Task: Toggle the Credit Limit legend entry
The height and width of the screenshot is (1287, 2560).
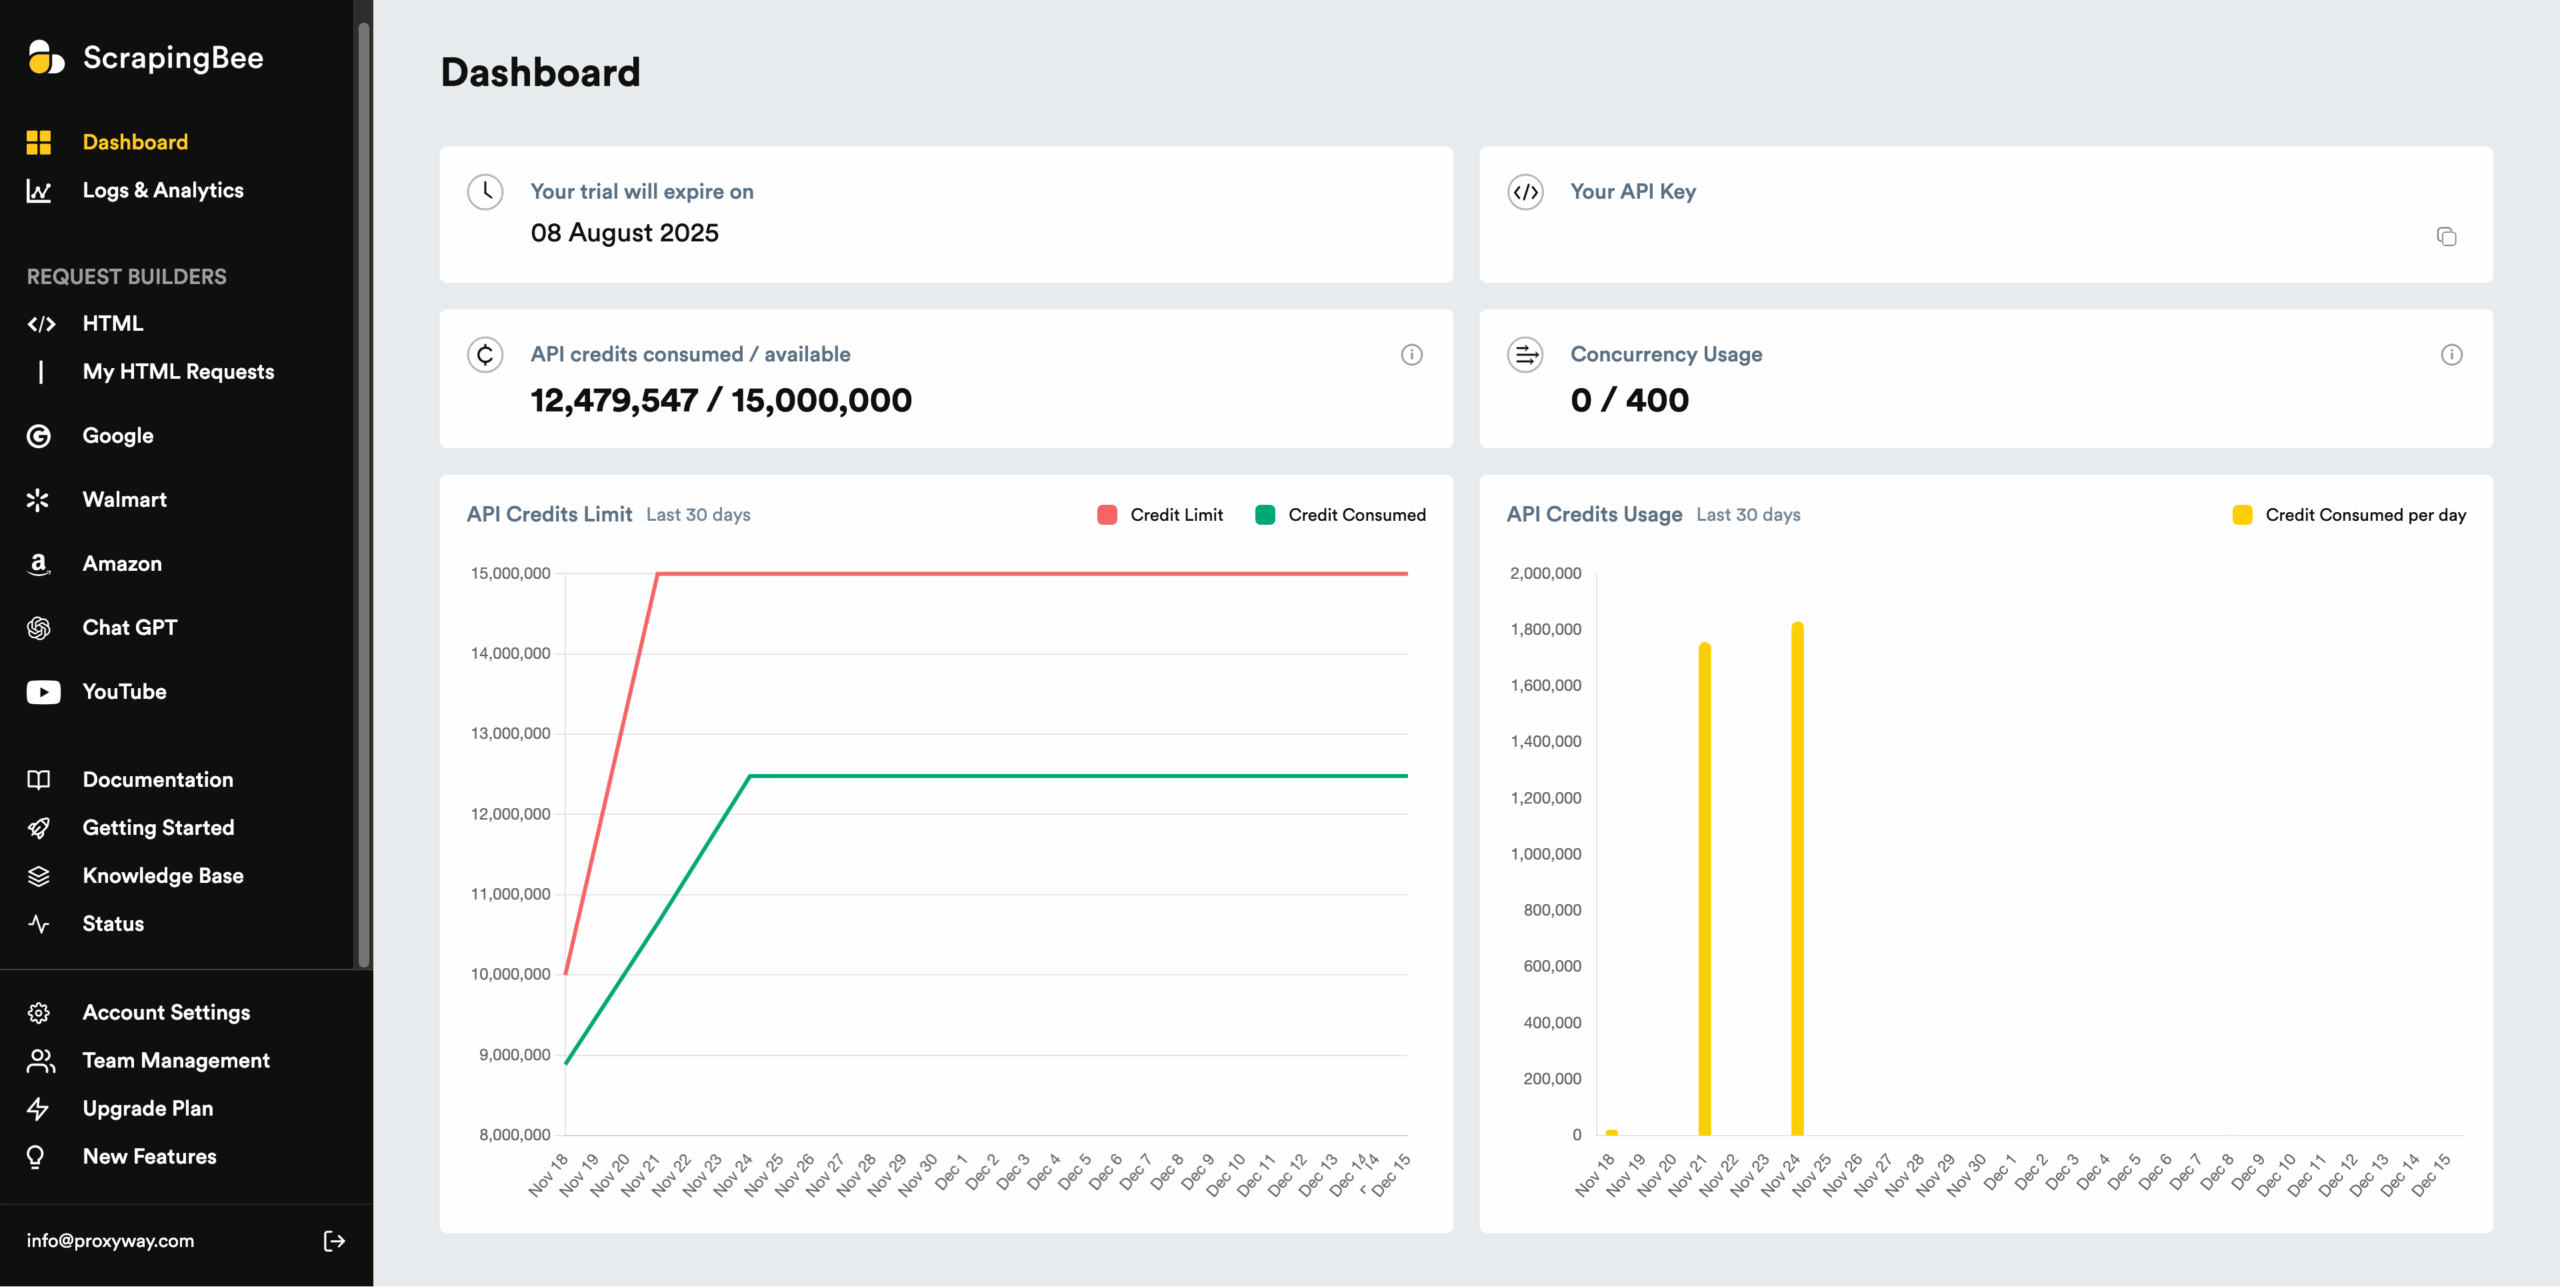Action: pyautogui.click(x=1160, y=514)
